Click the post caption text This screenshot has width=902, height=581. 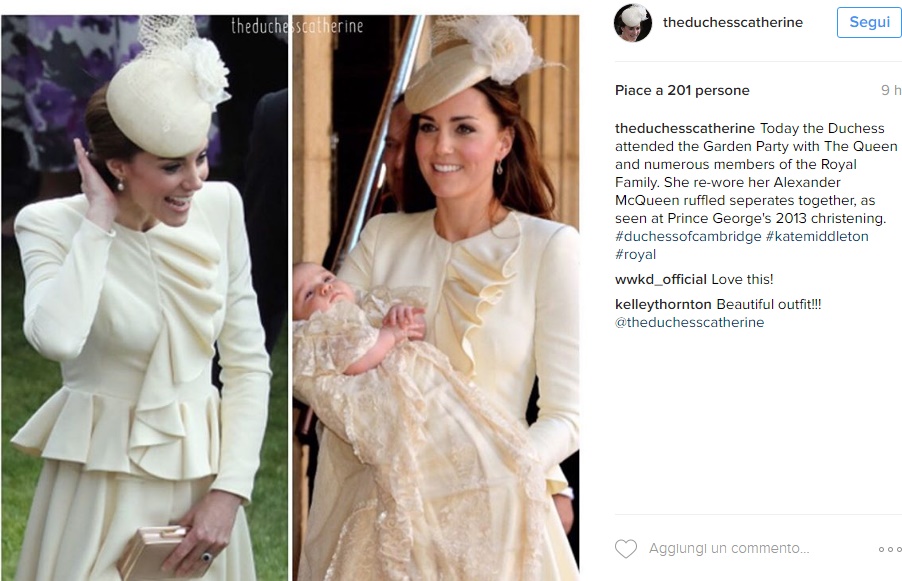point(756,191)
